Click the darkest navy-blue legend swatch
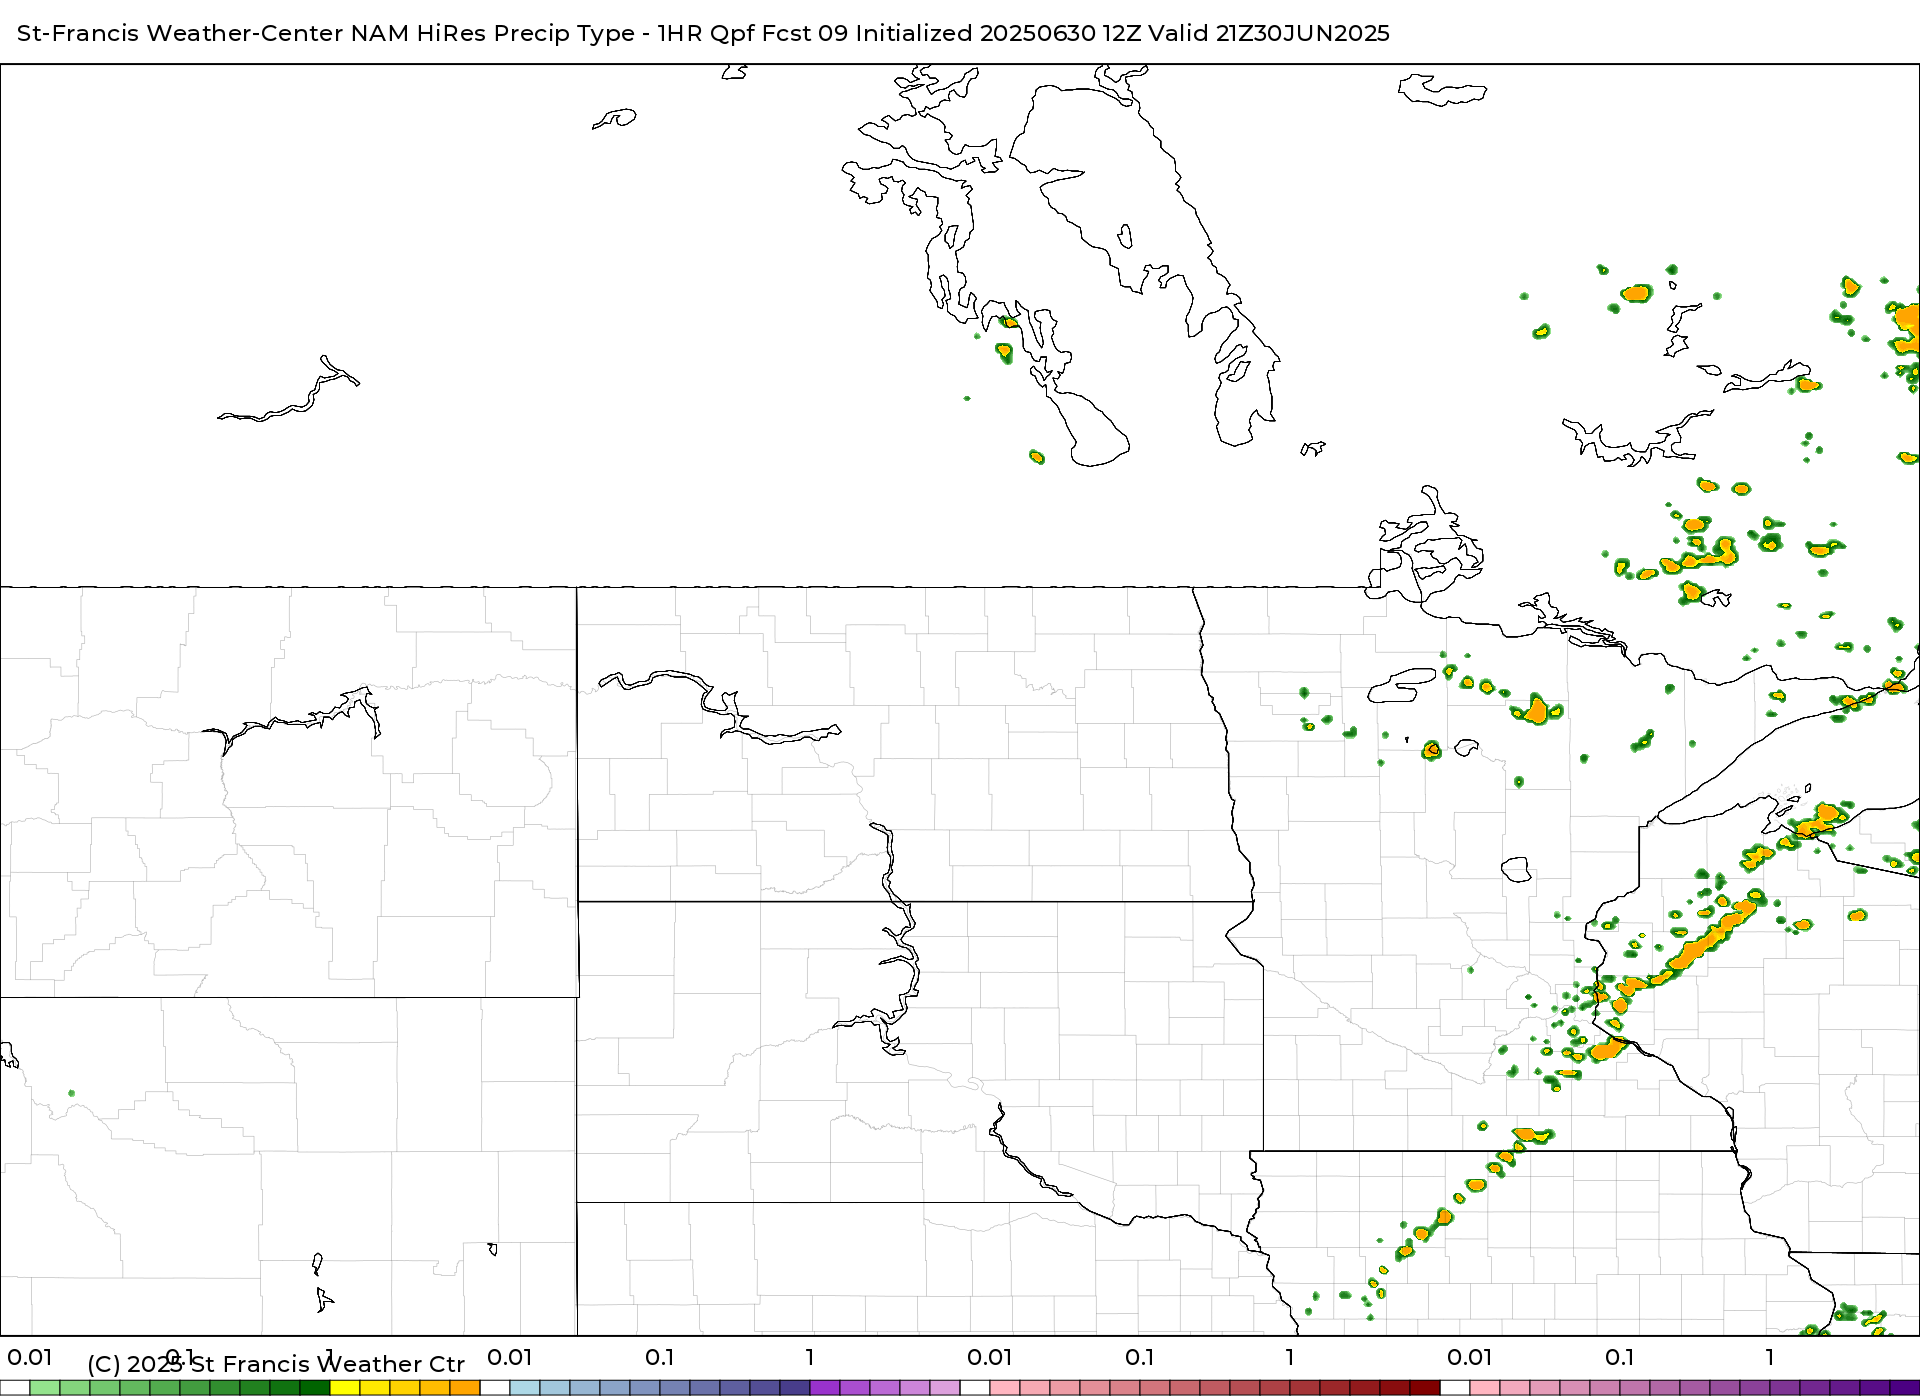 (795, 1388)
